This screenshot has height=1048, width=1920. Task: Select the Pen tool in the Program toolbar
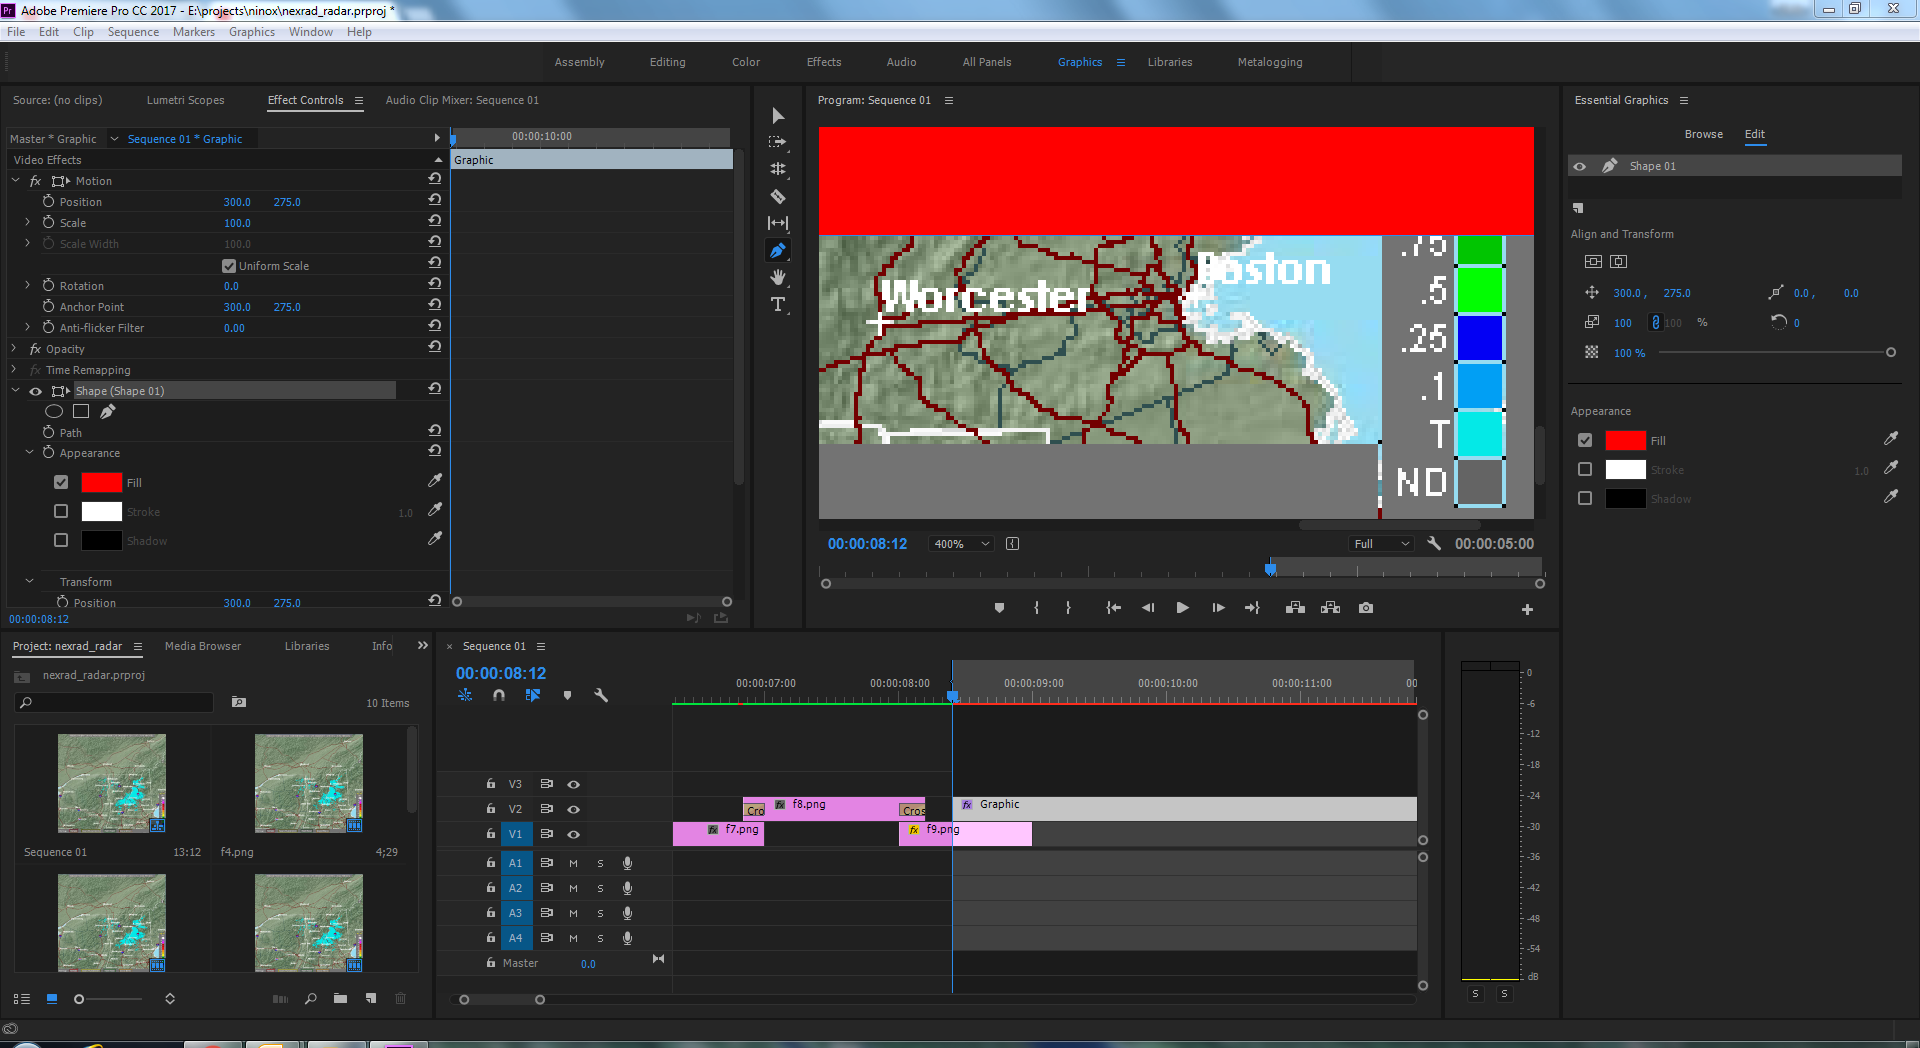point(778,250)
